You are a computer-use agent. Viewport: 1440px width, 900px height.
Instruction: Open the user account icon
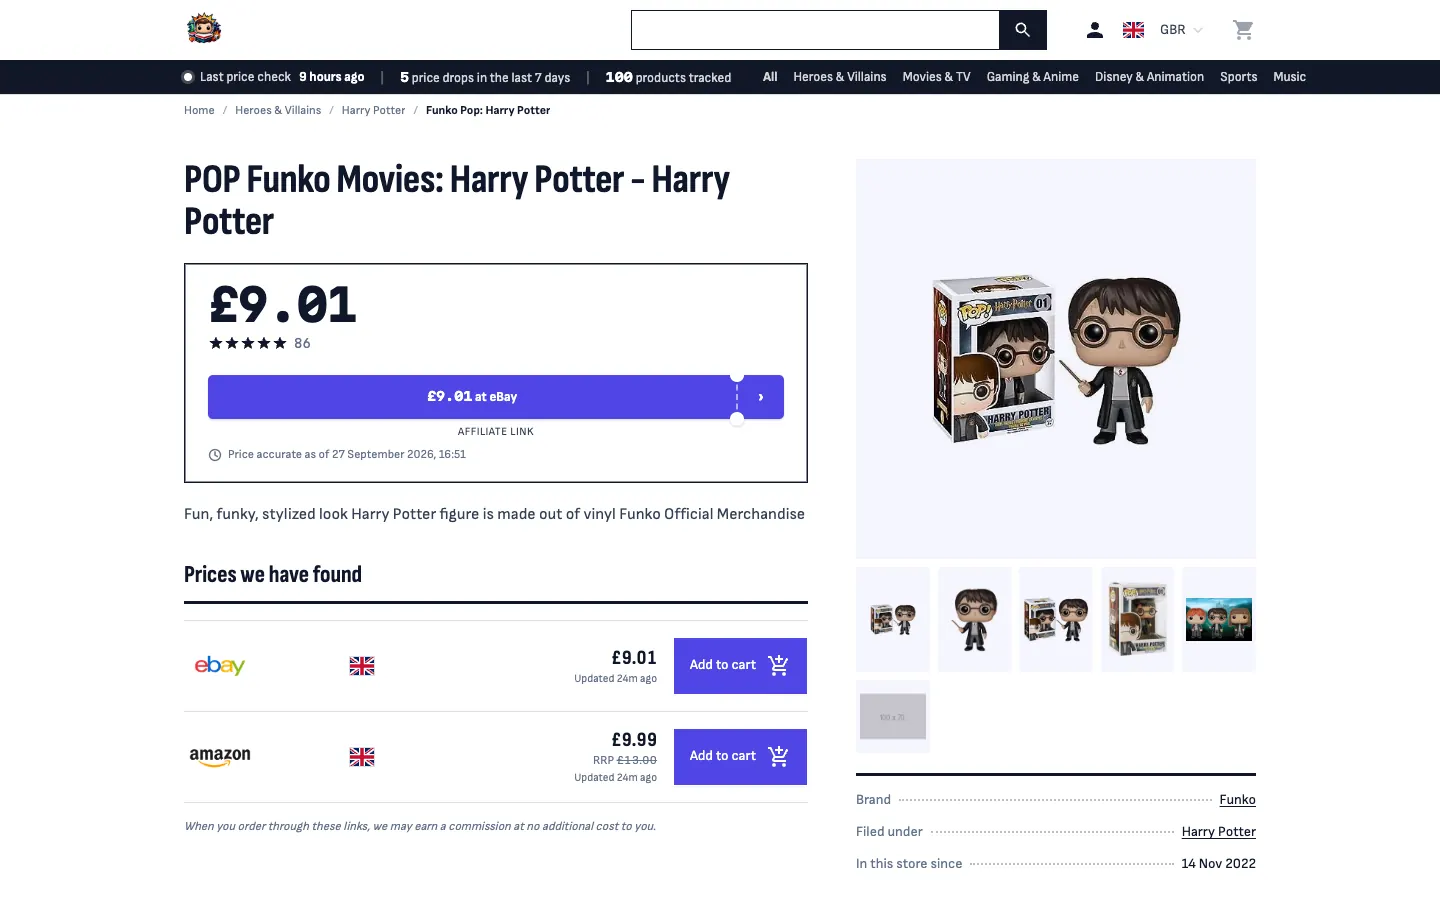pos(1095,30)
